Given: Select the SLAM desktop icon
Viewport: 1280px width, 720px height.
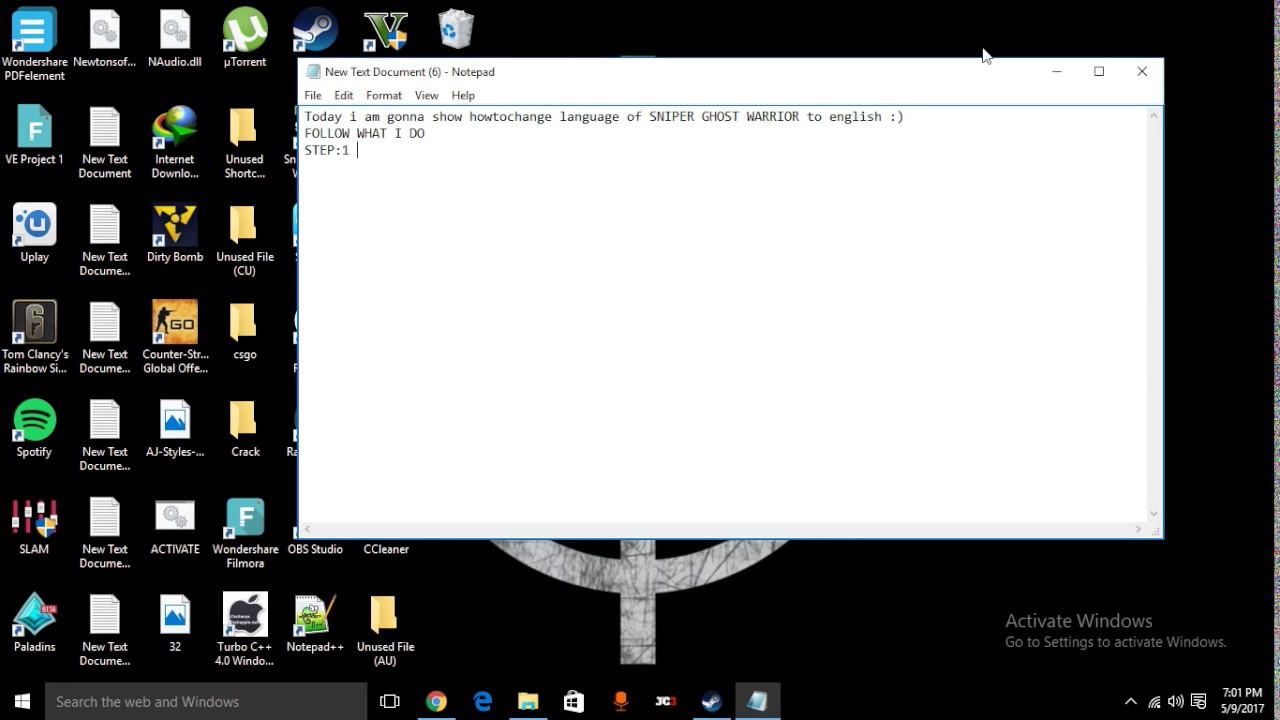Looking at the screenshot, I should (x=34, y=526).
